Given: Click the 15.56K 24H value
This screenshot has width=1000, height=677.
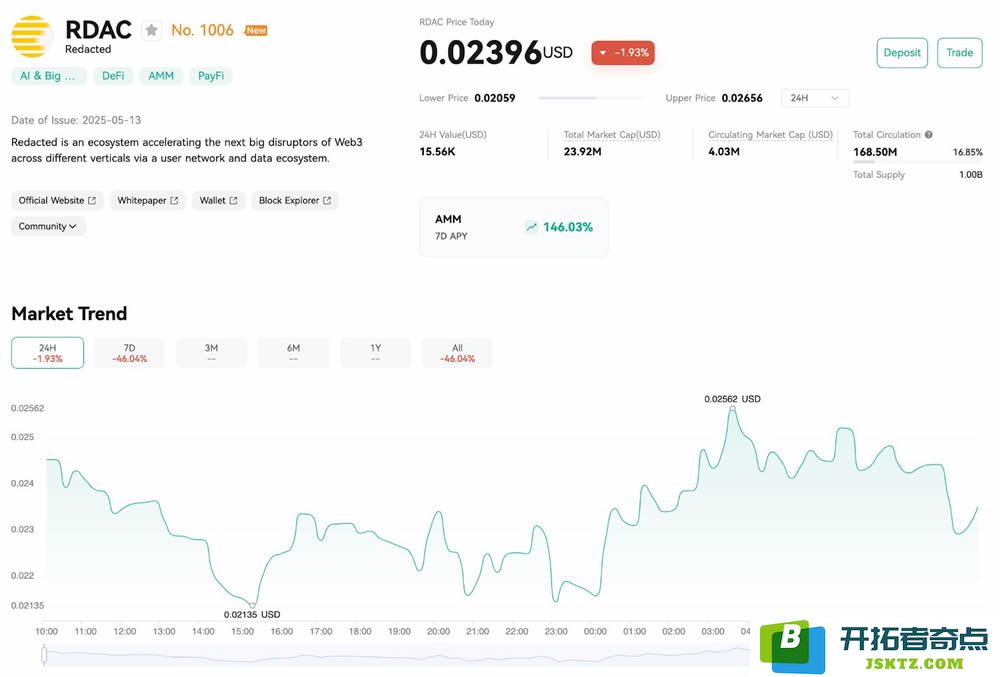Looking at the screenshot, I should point(437,152).
